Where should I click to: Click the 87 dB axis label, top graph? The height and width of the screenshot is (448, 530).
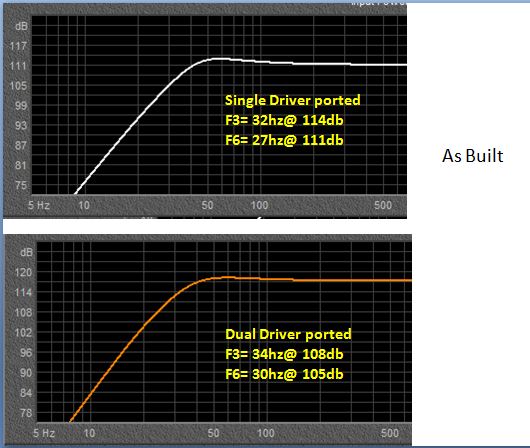(20, 145)
